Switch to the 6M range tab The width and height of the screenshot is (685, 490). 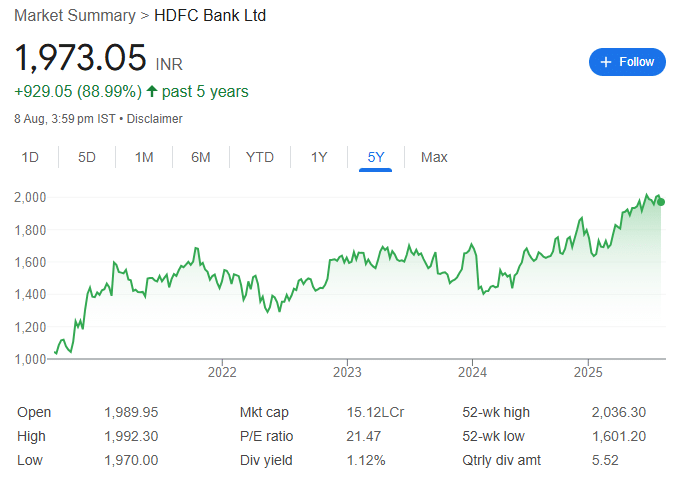point(201,157)
